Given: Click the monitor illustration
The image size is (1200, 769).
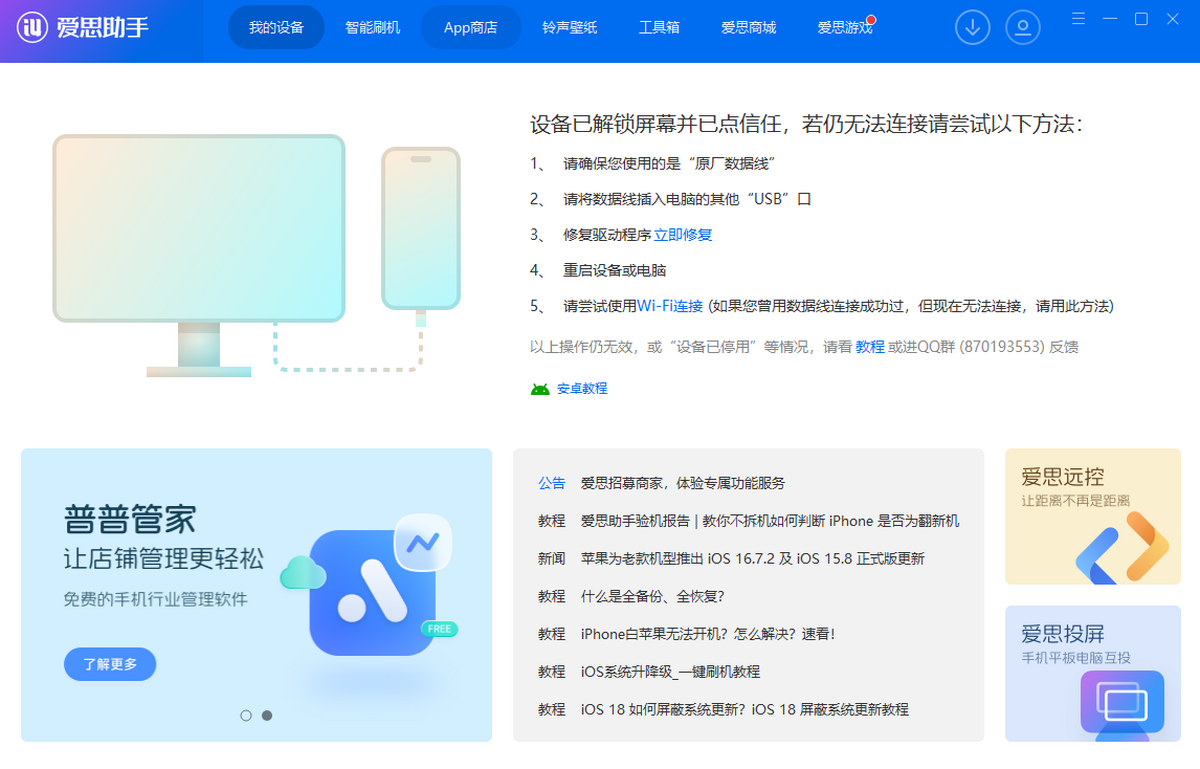Looking at the screenshot, I should tap(199, 255).
